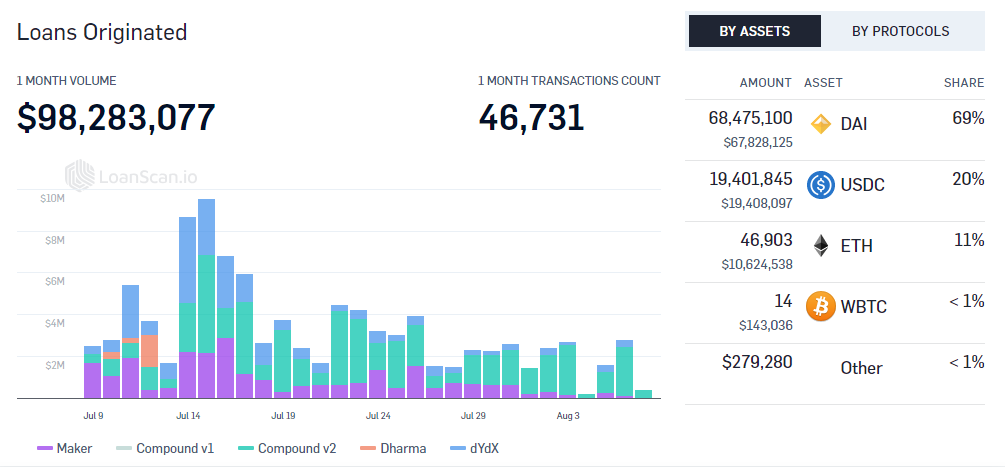Click the 20% share value
Viewport: 1005px width, 467px height.
pyautogui.click(x=968, y=179)
